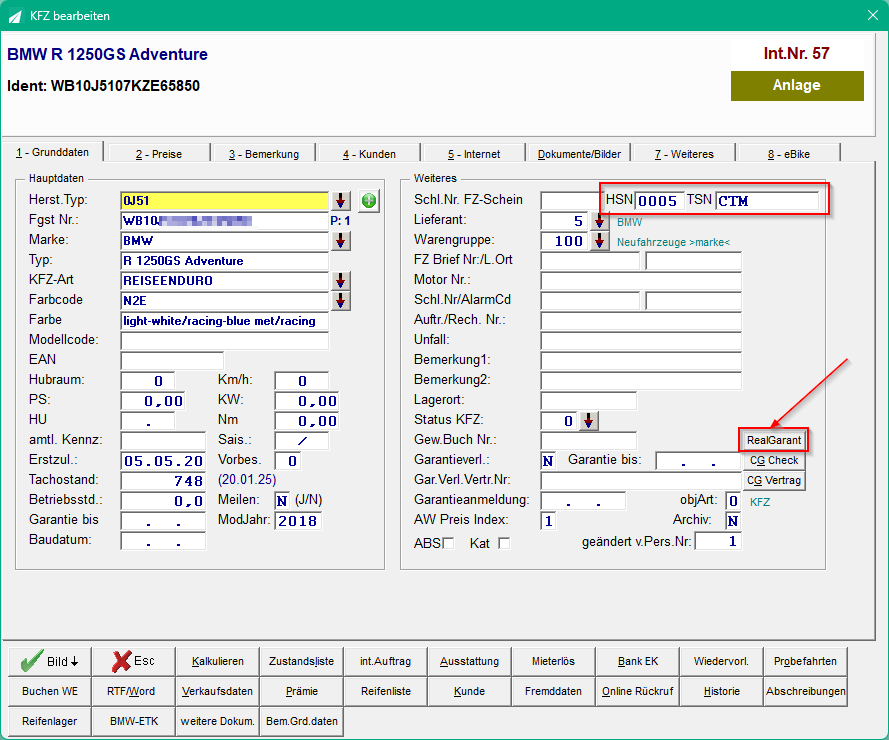The width and height of the screenshot is (889, 740).
Task: Focus the Herst.Typ input field
Action: tap(225, 201)
